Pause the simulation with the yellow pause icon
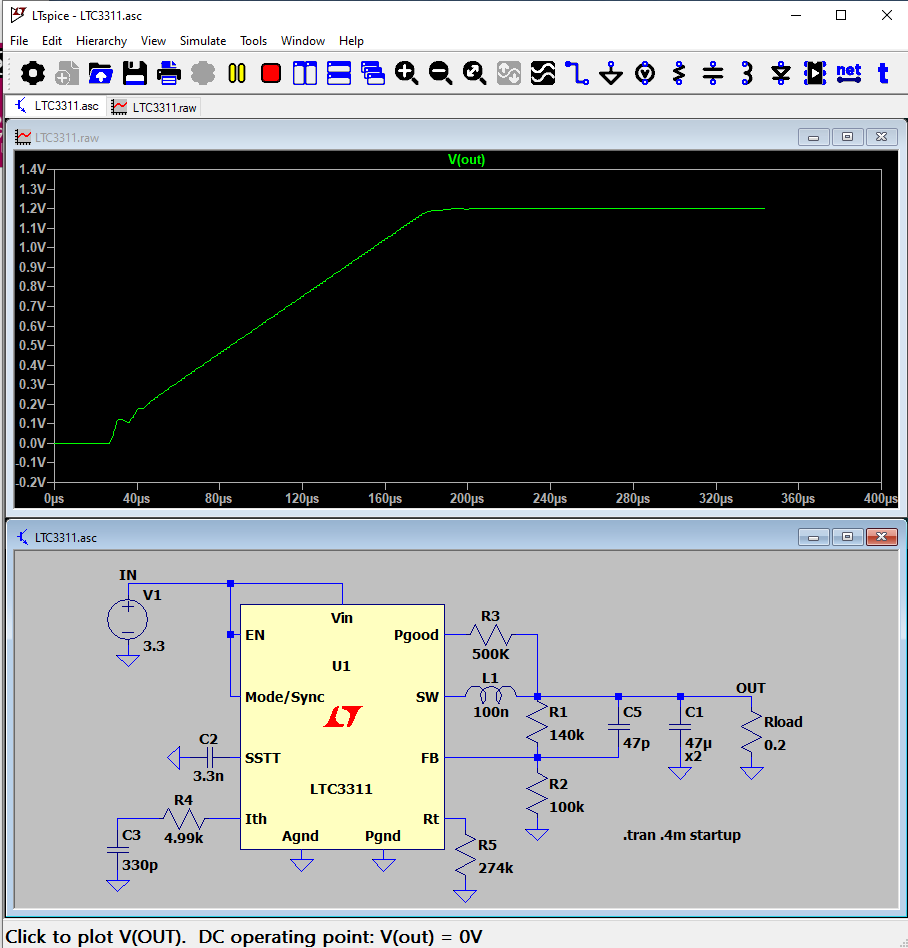The height and width of the screenshot is (948, 908). [237, 73]
